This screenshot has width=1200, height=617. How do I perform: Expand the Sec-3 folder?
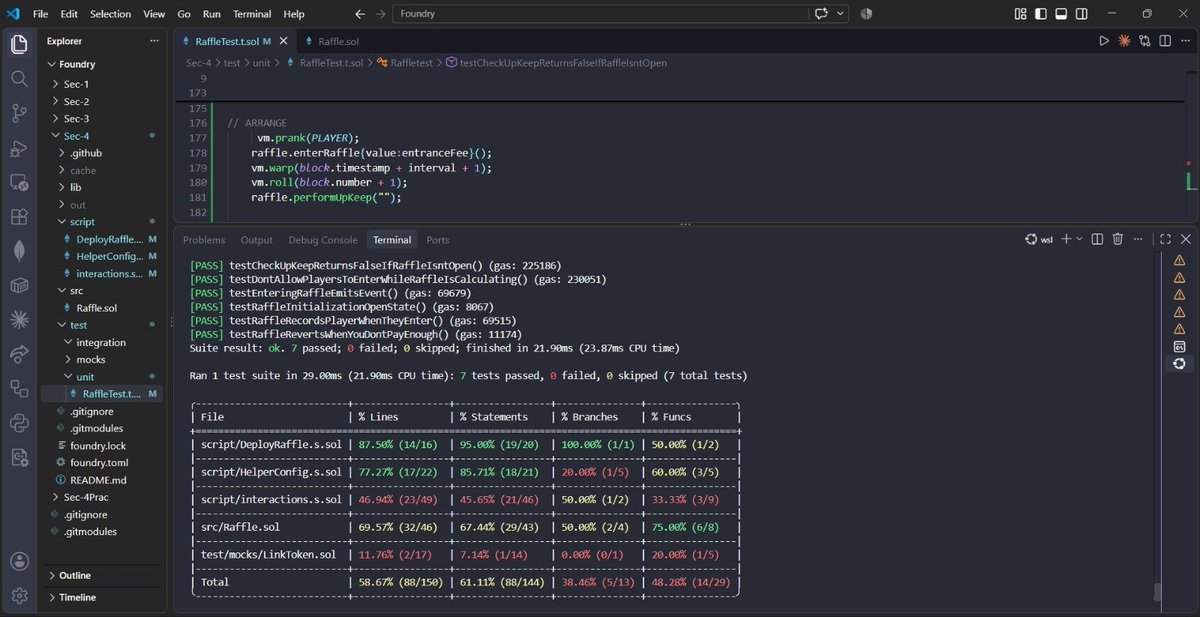pos(76,118)
